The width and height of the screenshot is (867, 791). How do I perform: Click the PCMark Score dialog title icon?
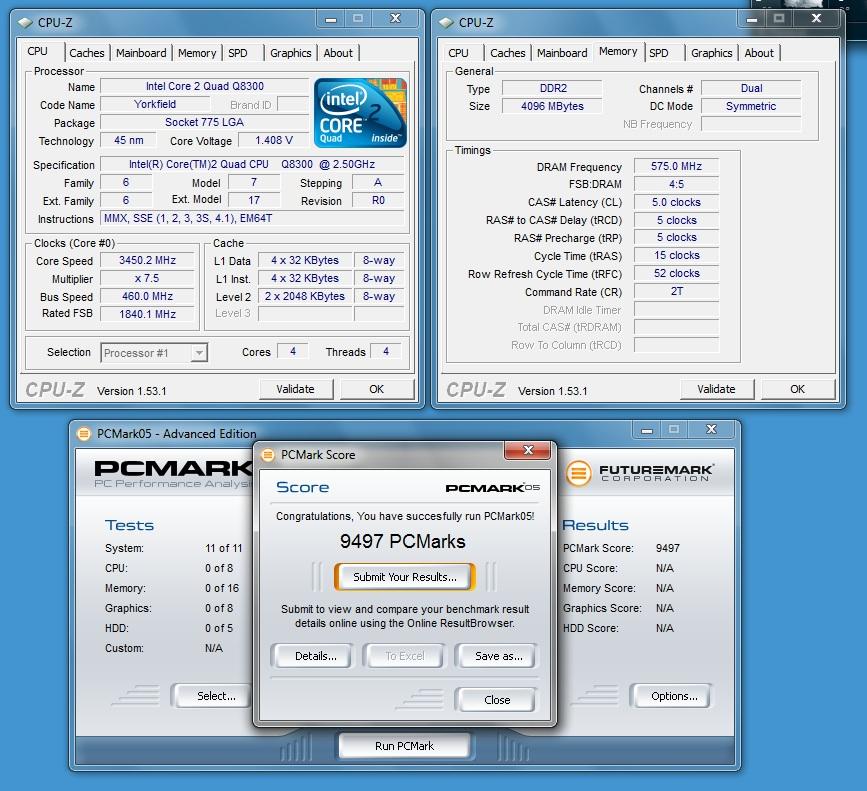click(x=268, y=455)
